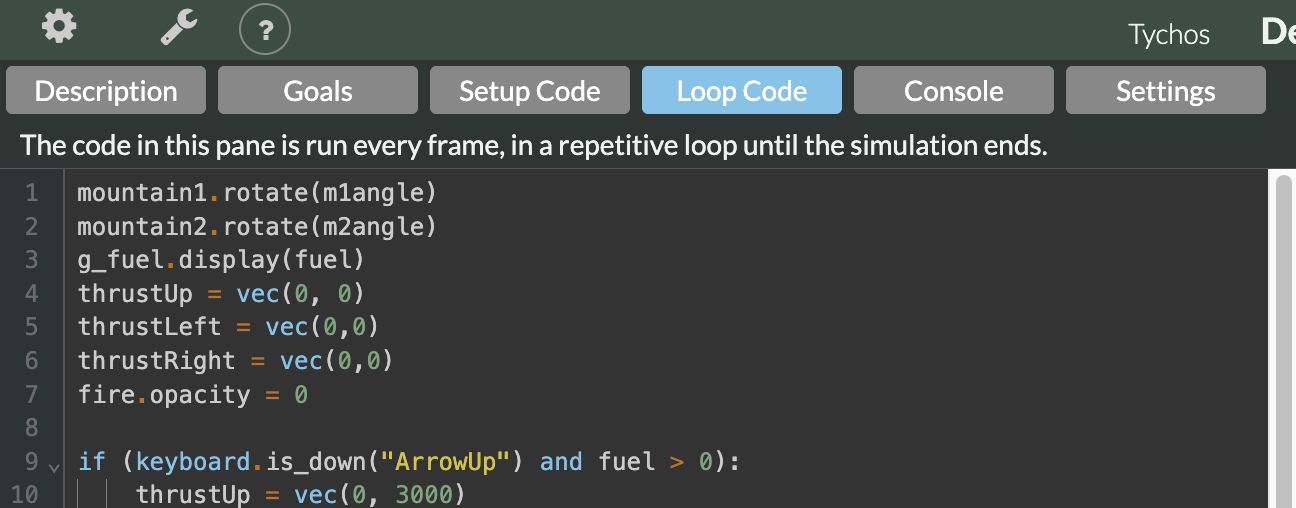Select the Loop Code tab

(x=742, y=91)
